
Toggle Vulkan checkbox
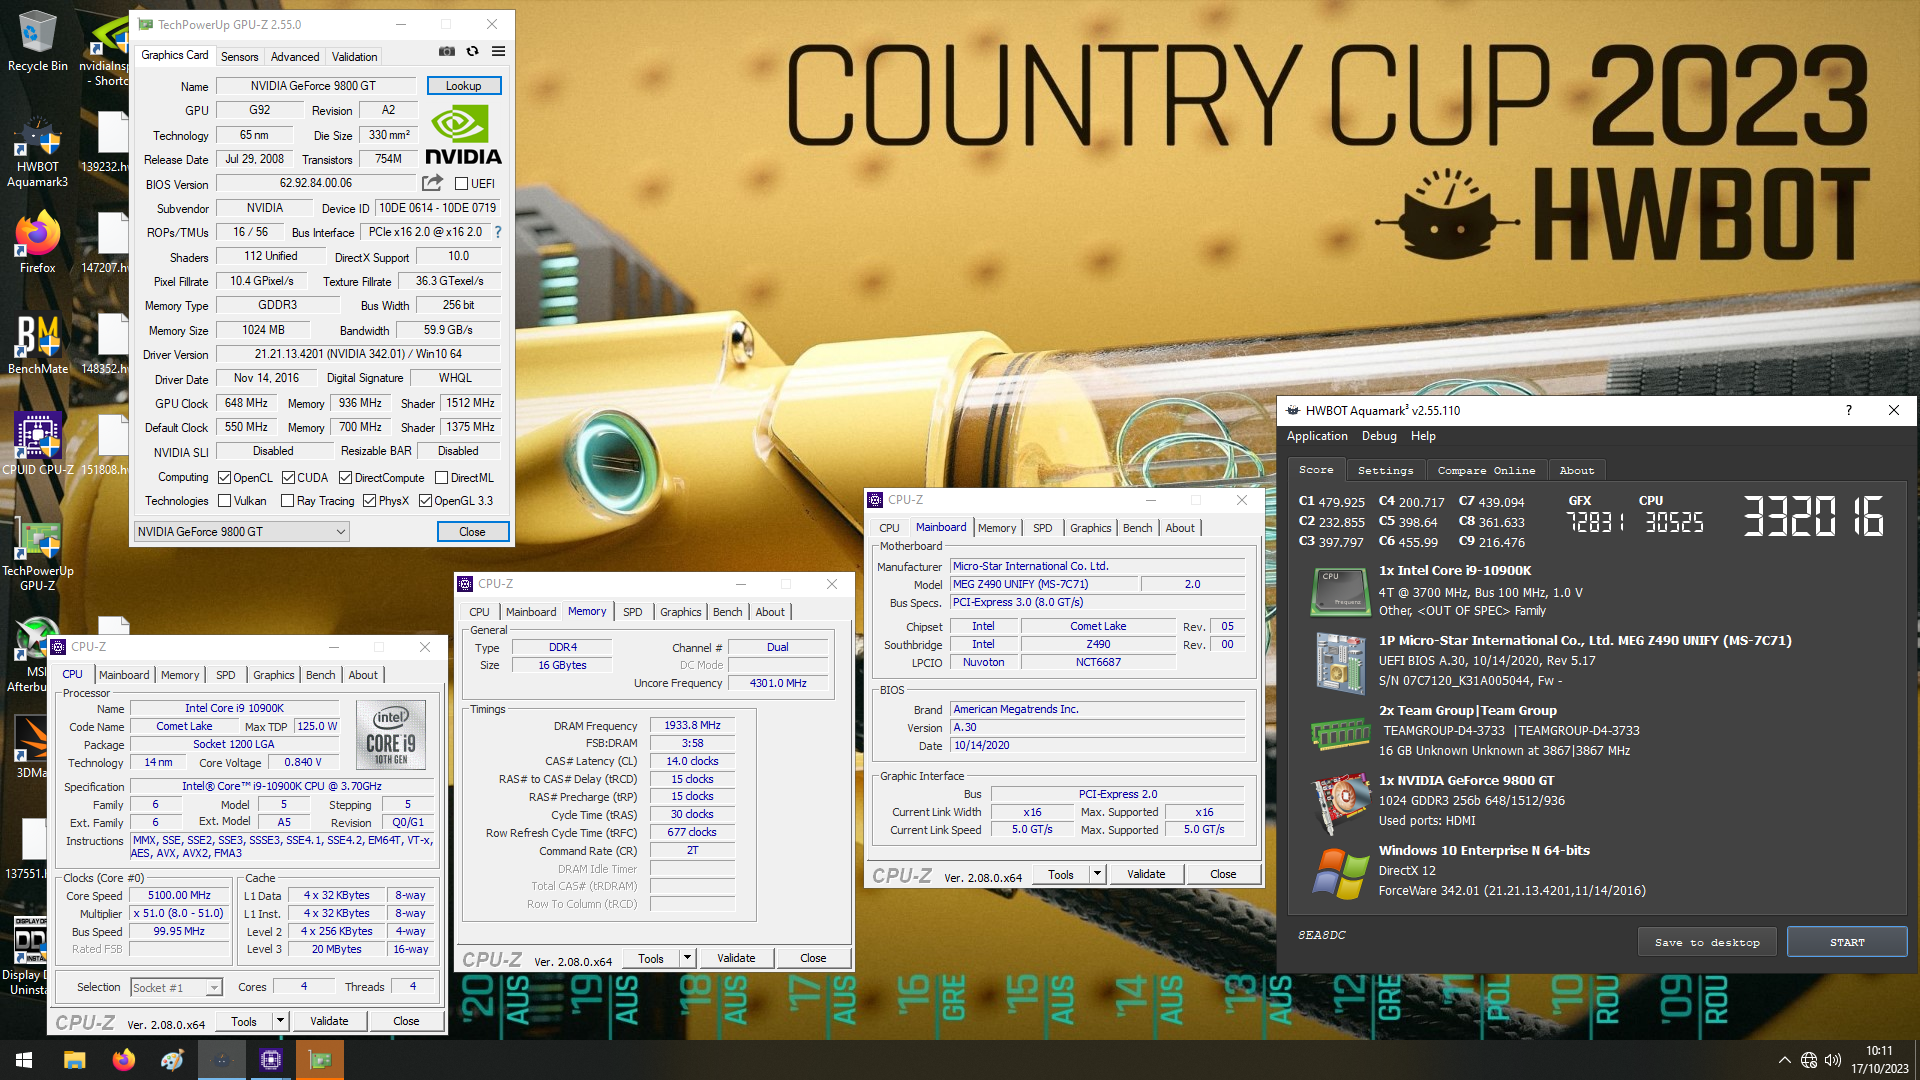point(225,501)
